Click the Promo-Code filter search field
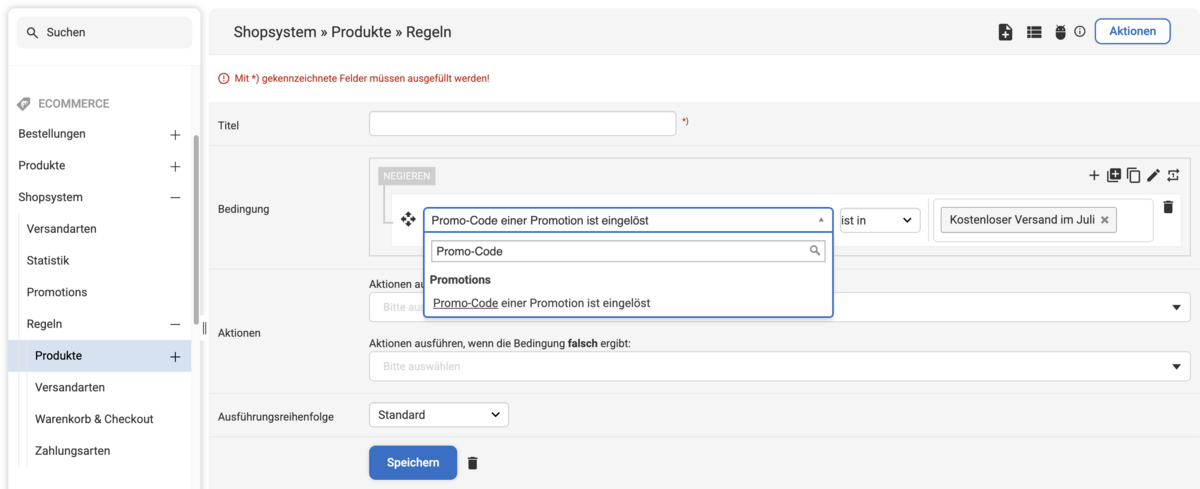 pos(628,251)
